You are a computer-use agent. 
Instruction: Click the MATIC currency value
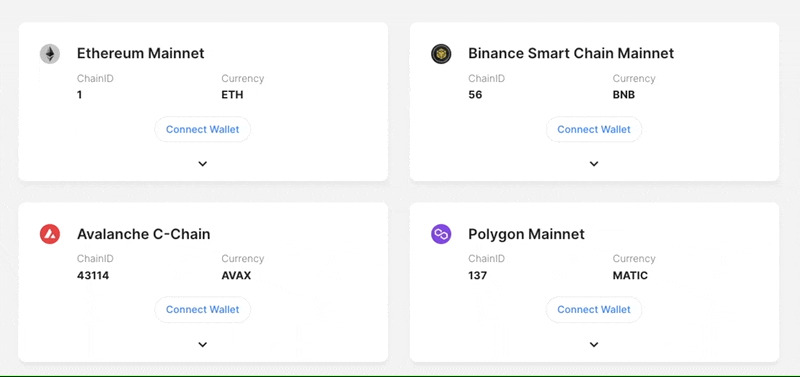tap(630, 275)
